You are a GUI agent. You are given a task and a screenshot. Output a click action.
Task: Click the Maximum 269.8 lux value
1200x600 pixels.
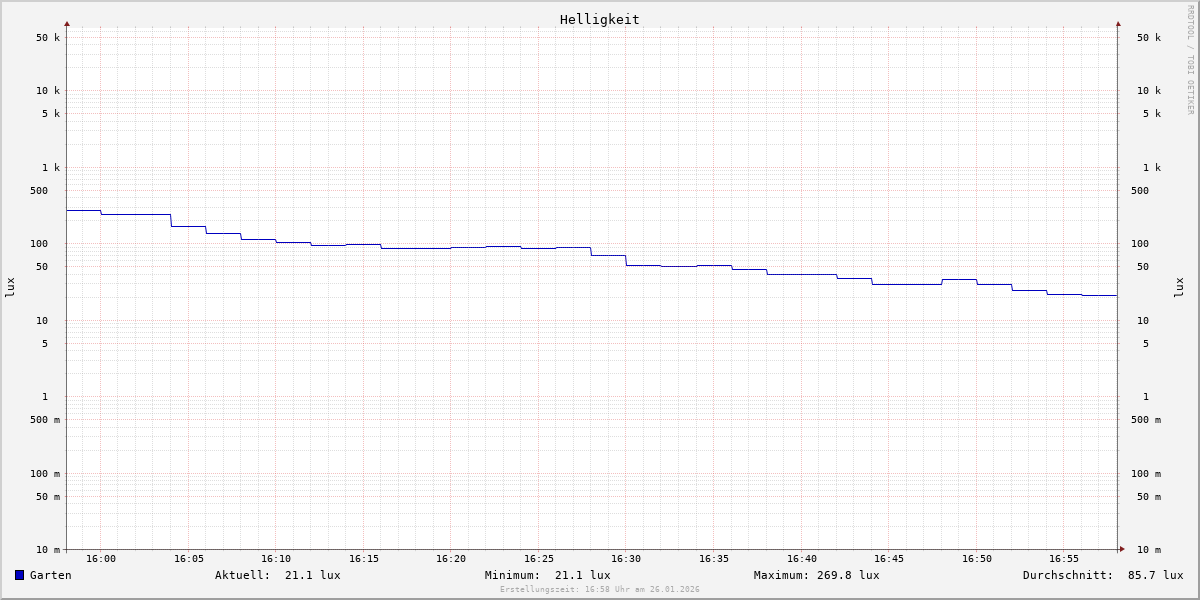(x=848, y=575)
